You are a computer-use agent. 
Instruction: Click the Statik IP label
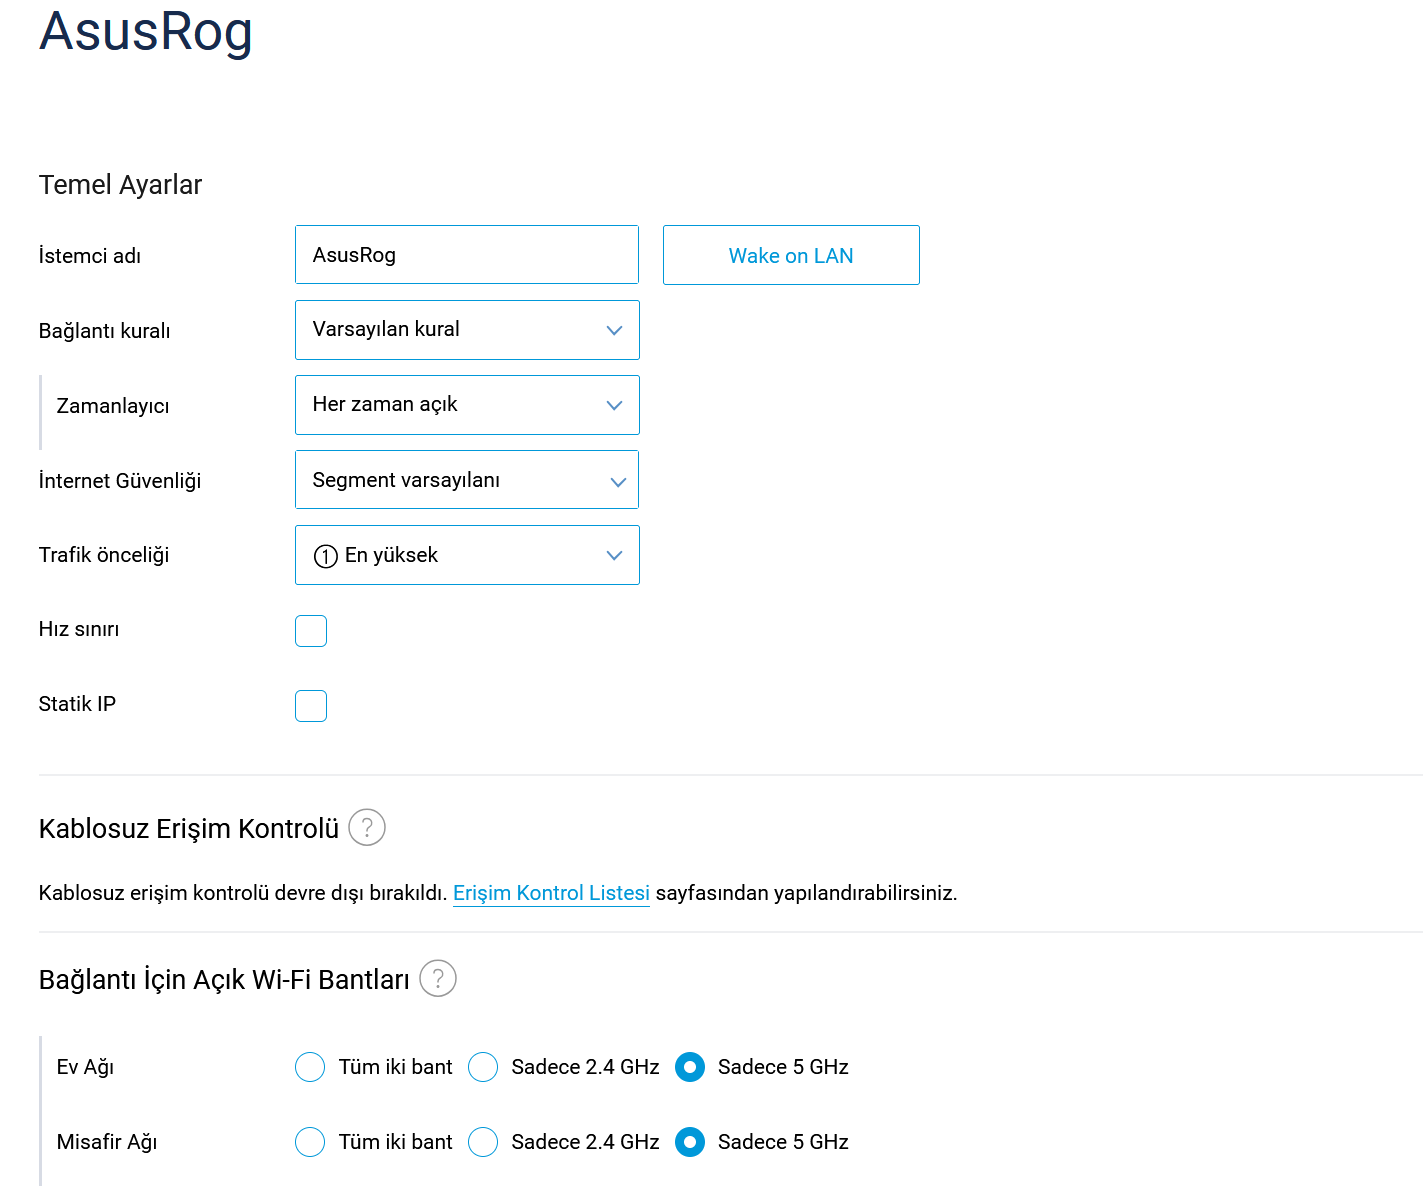tap(77, 704)
